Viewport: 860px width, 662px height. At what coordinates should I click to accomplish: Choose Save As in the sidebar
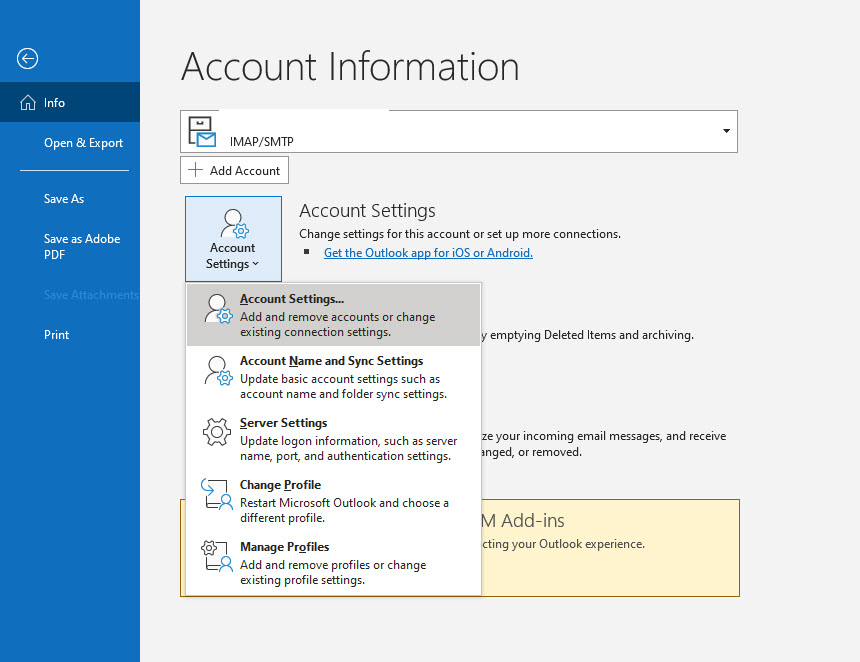tap(70, 199)
